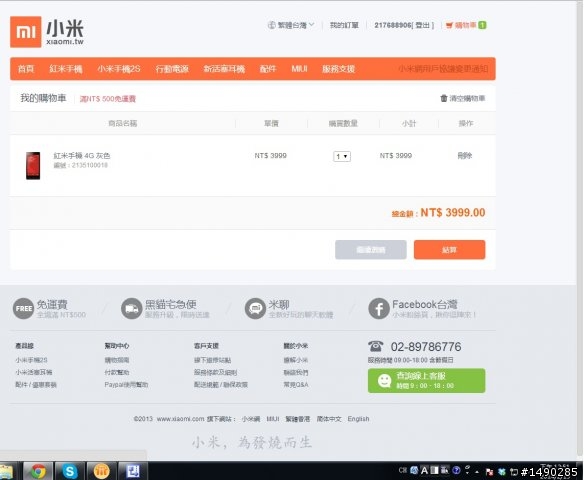Click the red flag action center tray icon
The image size is (584, 480).
point(489,472)
